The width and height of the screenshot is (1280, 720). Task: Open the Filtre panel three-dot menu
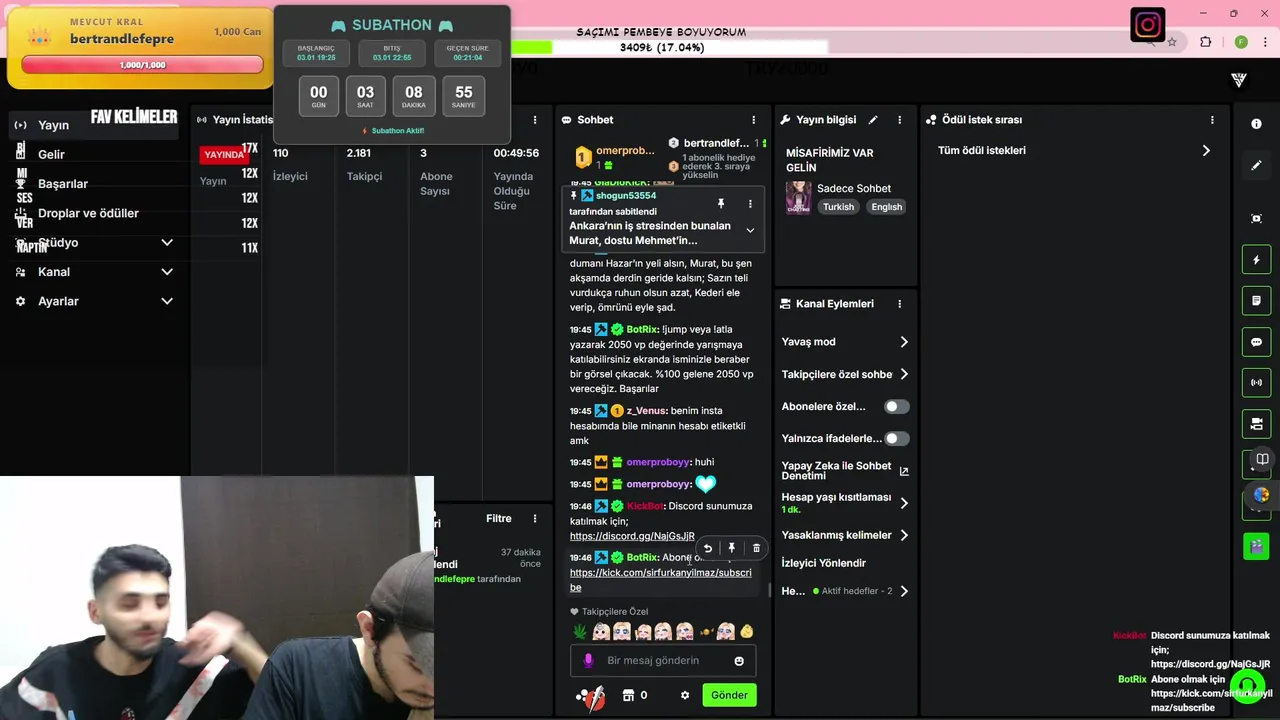(535, 519)
